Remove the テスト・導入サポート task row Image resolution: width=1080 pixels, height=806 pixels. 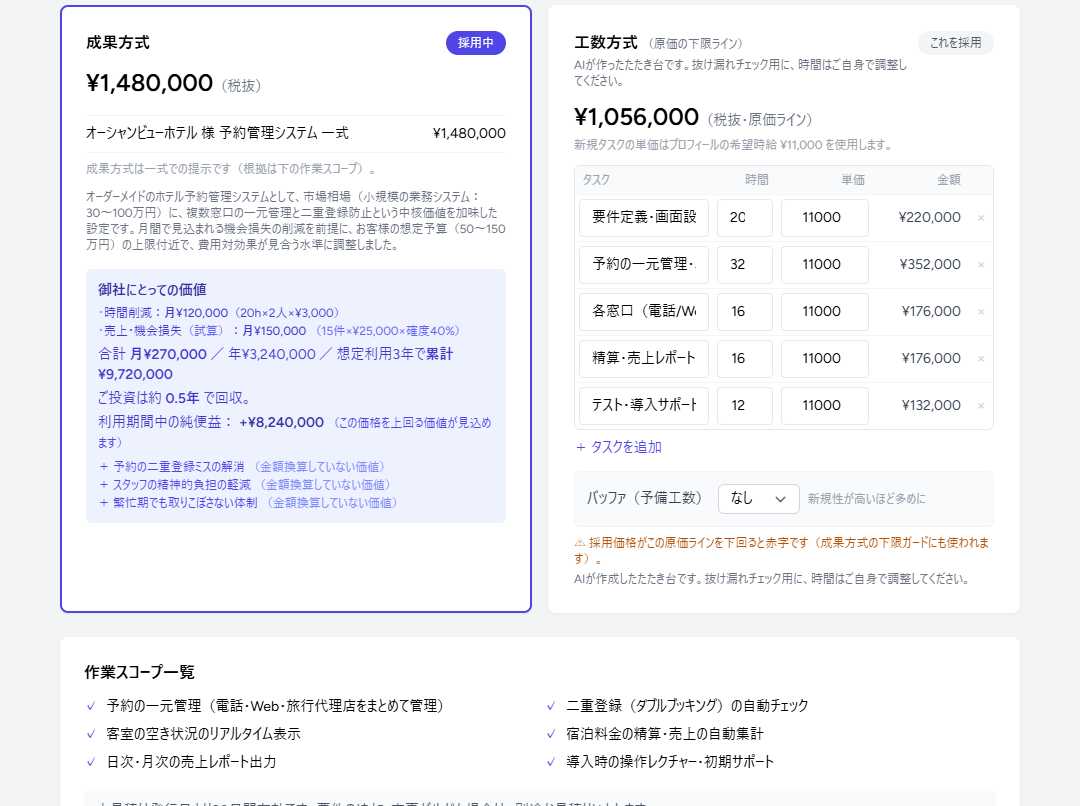[981, 406]
